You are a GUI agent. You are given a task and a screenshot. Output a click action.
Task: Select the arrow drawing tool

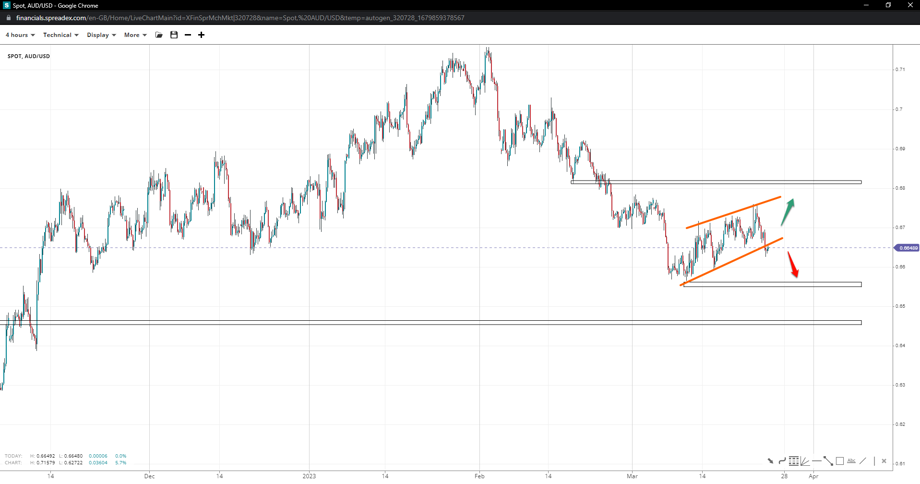[x=770, y=461]
